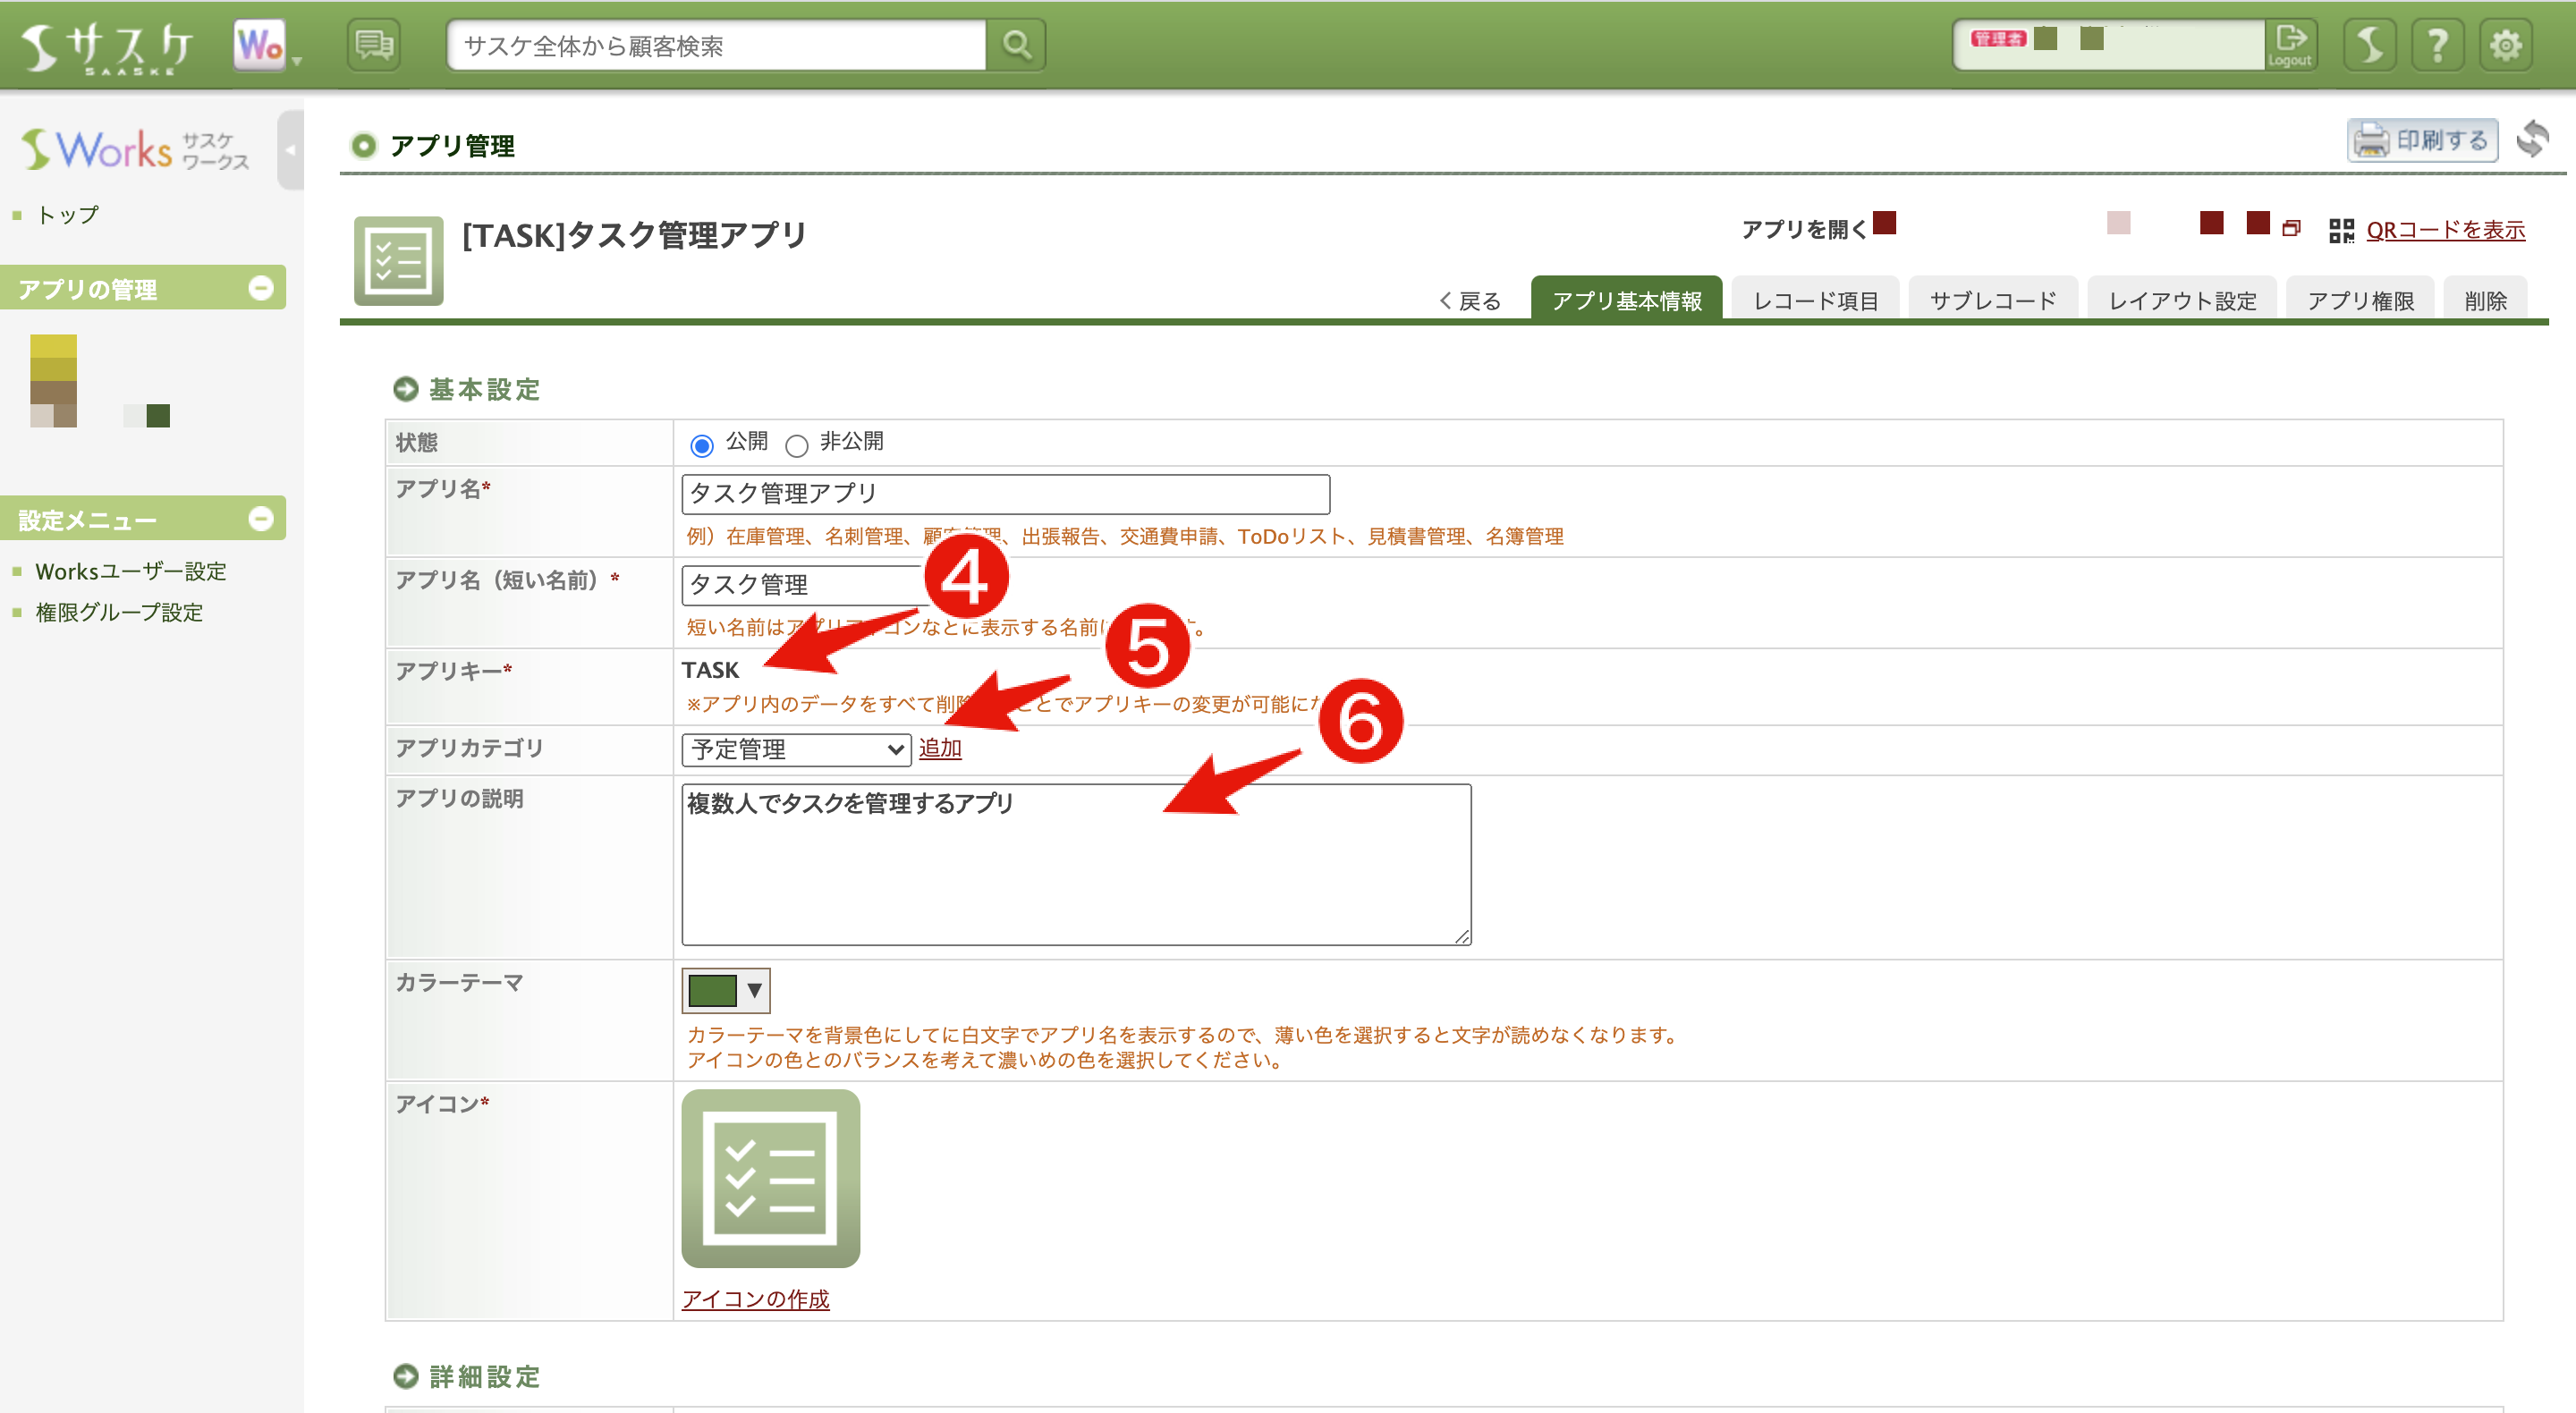
Task: Open the settings gear icon
Action: pos(2504,44)
